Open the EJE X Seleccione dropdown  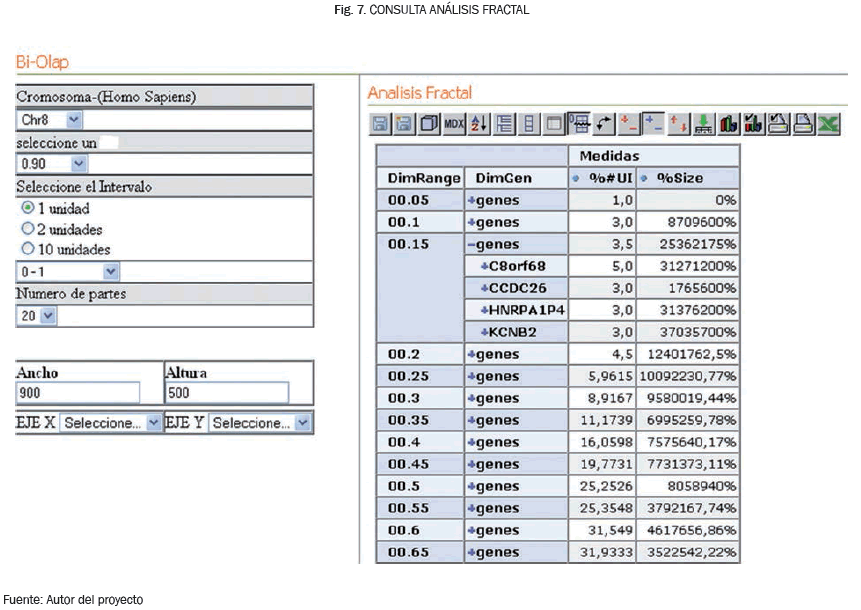152,423
